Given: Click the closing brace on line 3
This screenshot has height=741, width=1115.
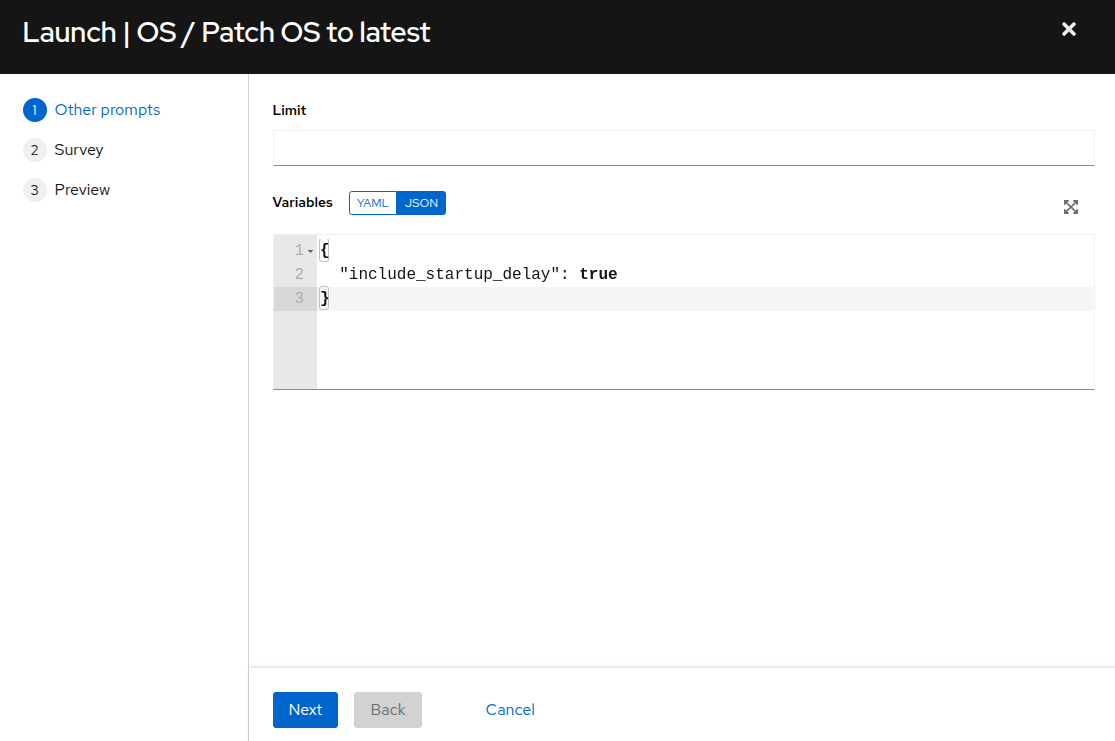Looking at the screenshot, I should 324,298.
